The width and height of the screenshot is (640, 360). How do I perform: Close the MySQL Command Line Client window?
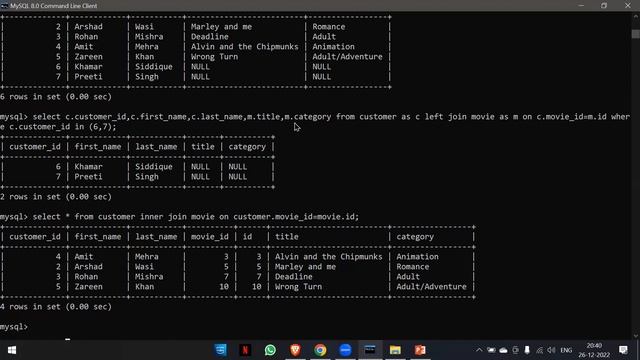628,6
